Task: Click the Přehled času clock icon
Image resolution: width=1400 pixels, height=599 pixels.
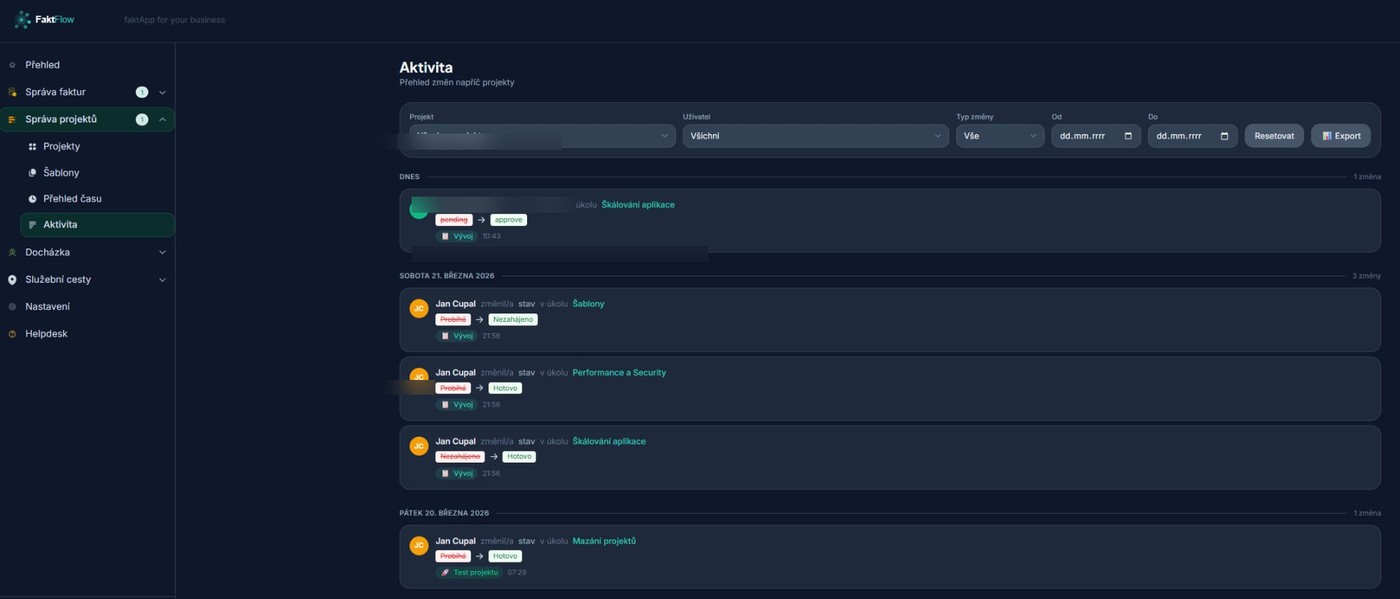Action: (32, 199)
